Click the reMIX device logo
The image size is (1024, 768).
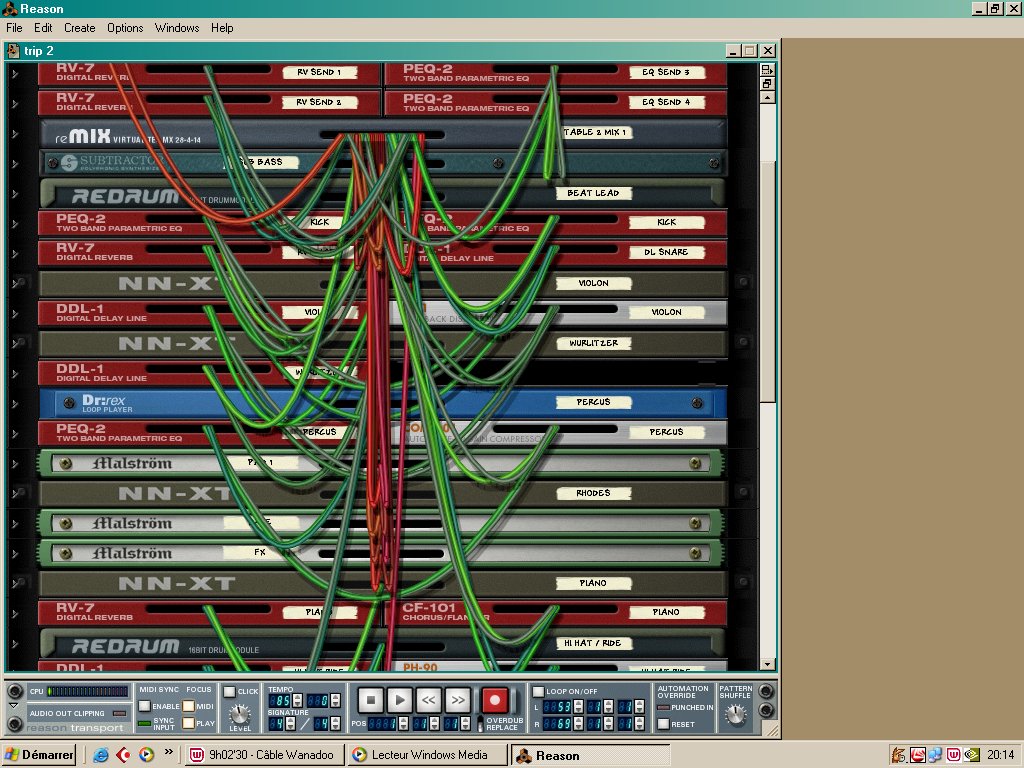pos(83,136)
